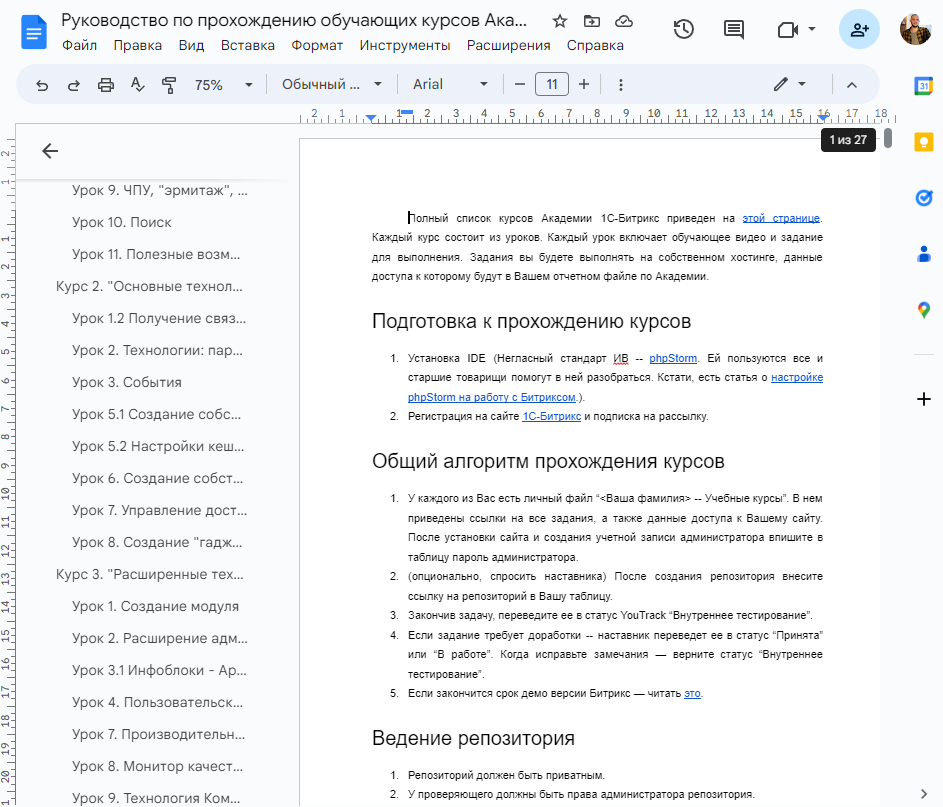The image size is (943, 807).
Task: Open the Формат menu
Action: tap(317, 46)
